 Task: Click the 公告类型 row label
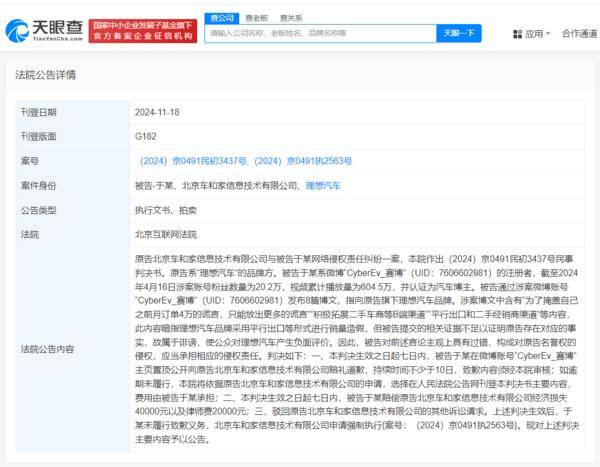39,210
